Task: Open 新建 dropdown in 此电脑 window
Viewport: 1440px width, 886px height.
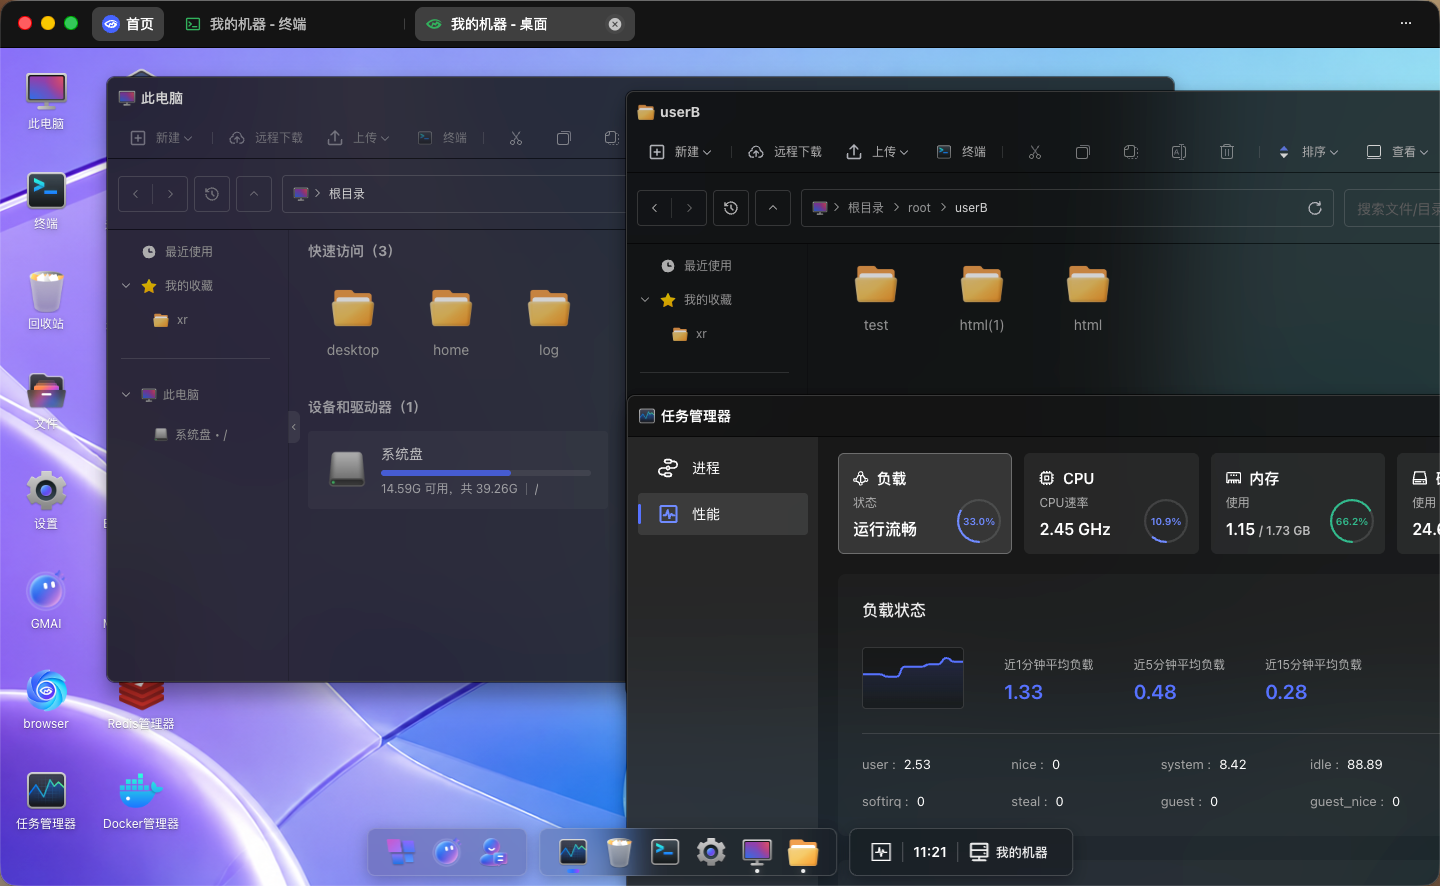Action: pyautogui.click(x=162, y=138)
